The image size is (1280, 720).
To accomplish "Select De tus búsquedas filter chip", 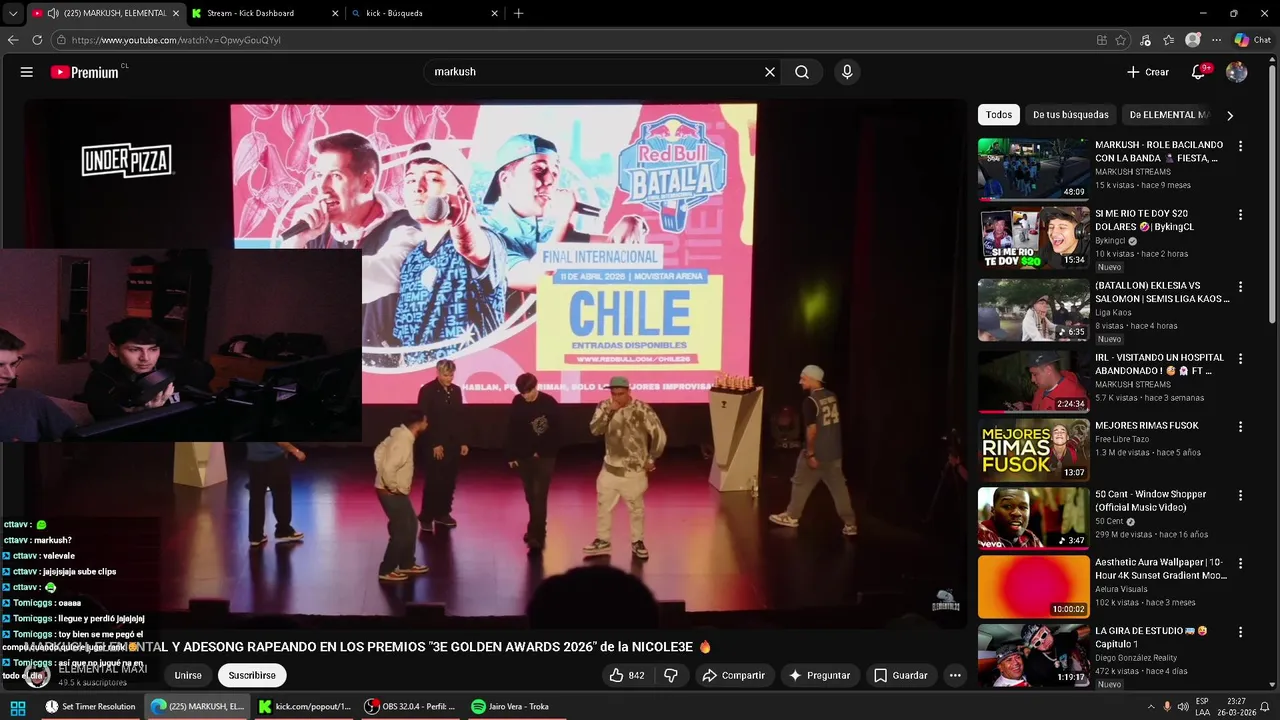I will [x=1070, y=115].
